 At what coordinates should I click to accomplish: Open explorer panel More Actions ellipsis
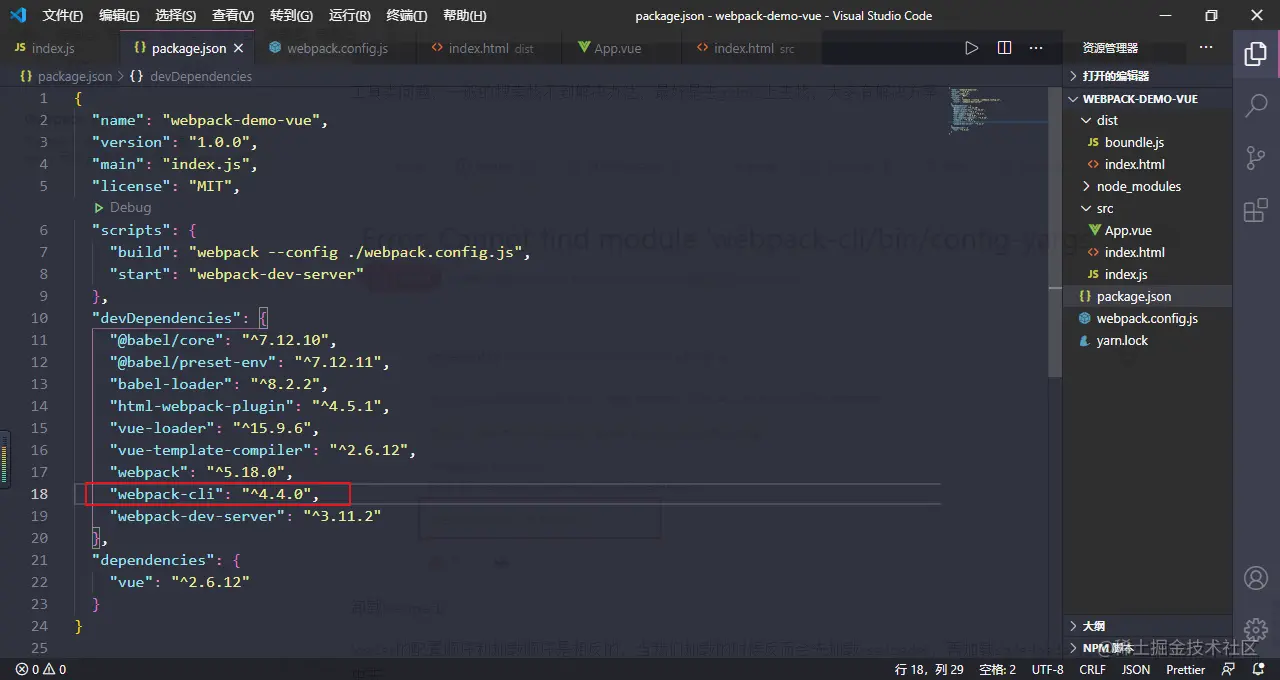coord(1207,48)
